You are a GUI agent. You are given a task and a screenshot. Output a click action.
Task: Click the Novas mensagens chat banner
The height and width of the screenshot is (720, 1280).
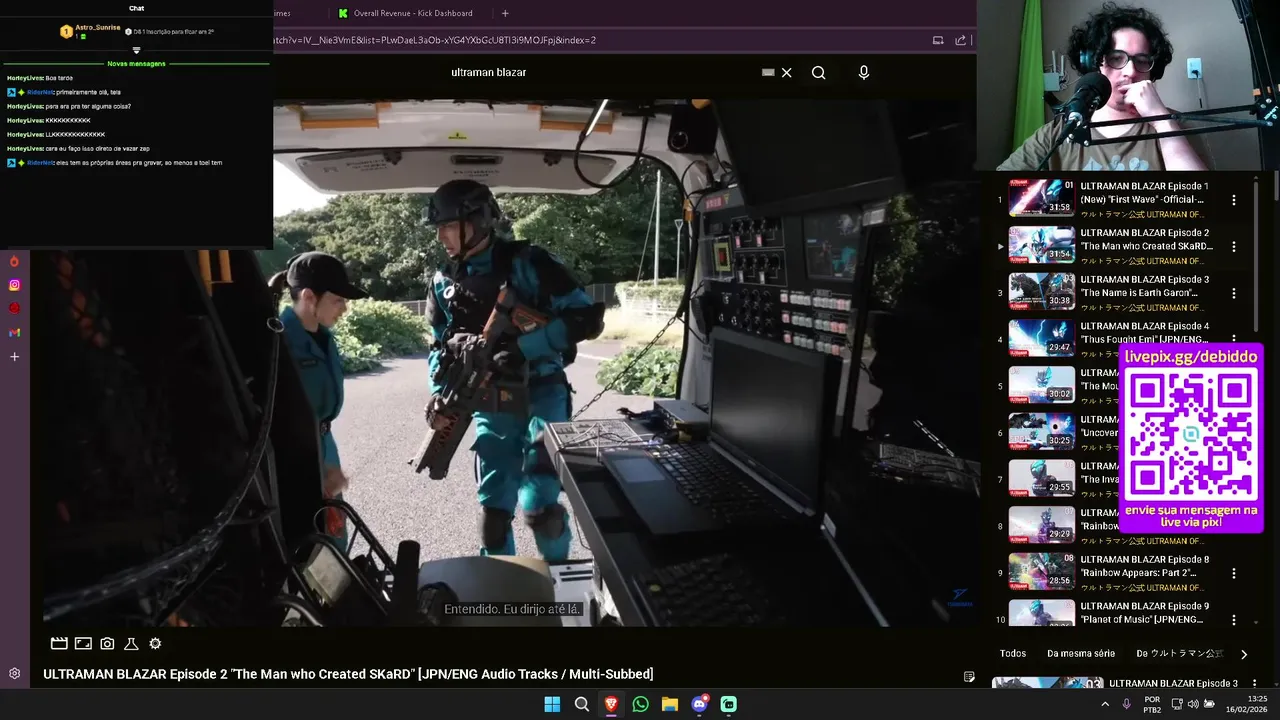coord(136,63)
